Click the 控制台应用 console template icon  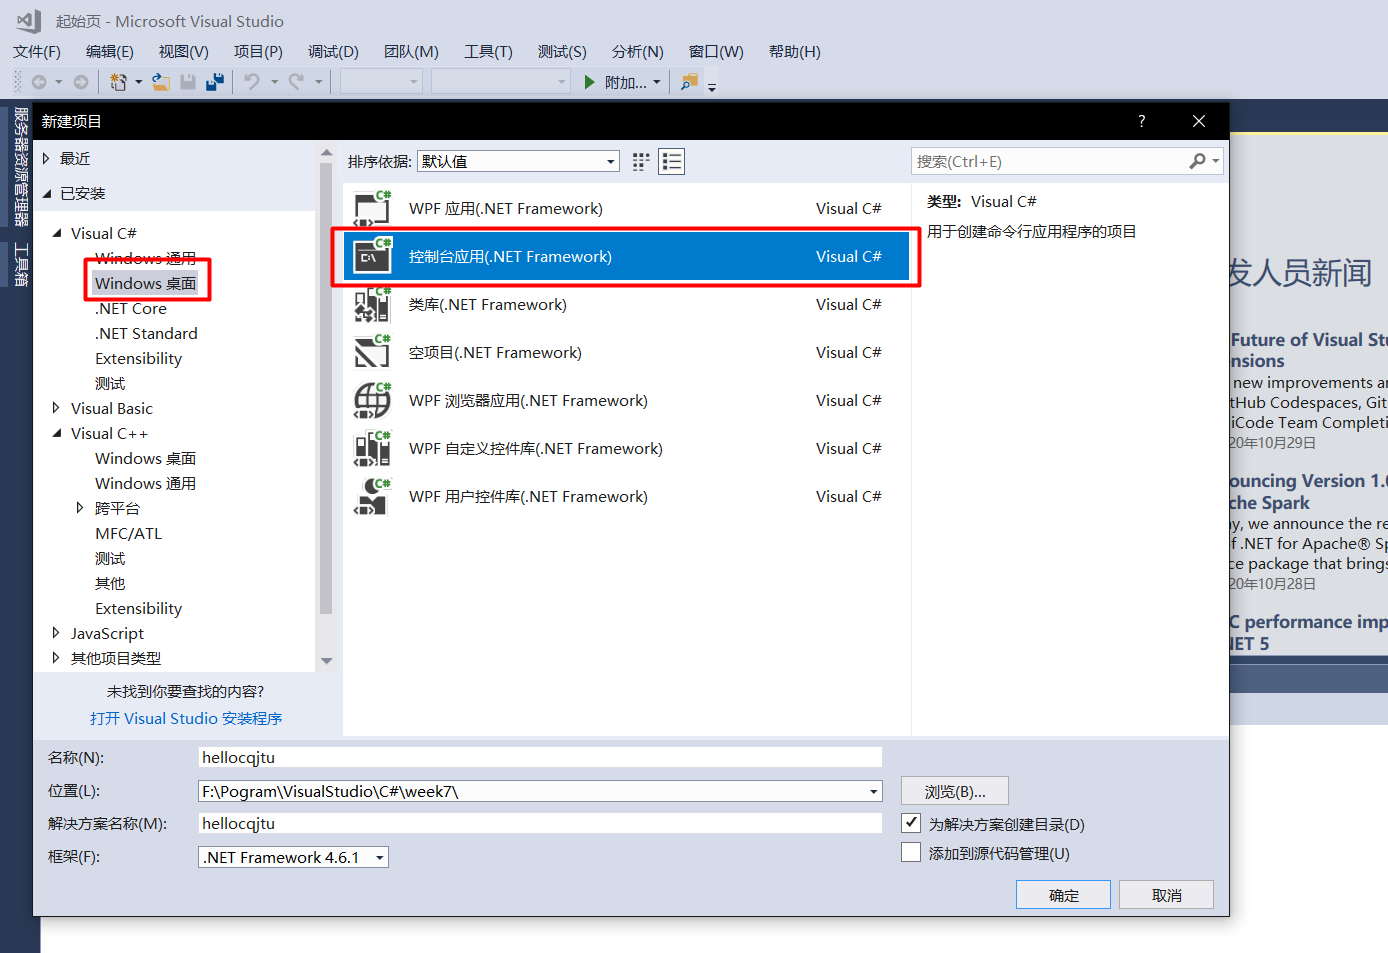(372, 256)
